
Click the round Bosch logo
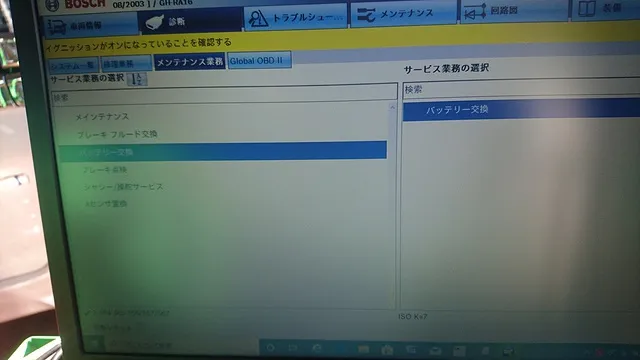coord(52,5)
